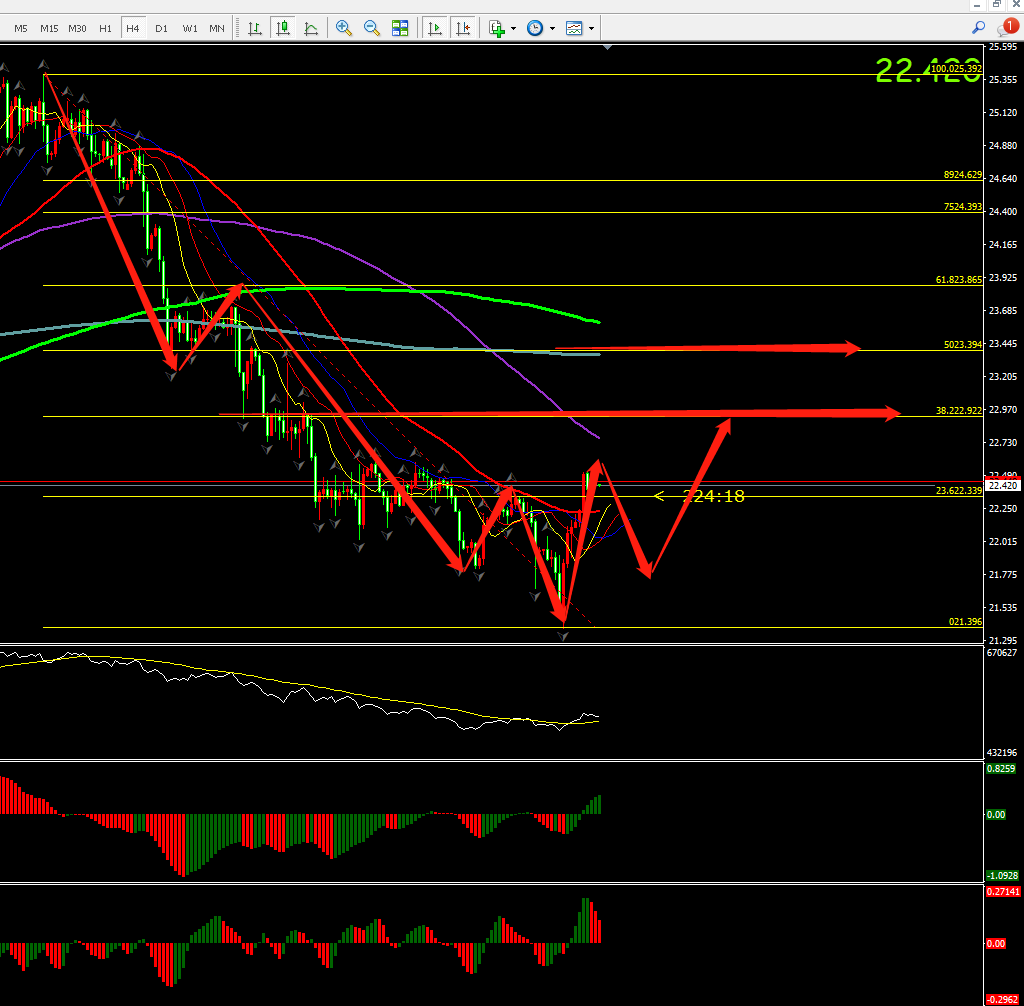Image resolution: width=1024 pixels, height=1006 pixels.
Task: Switch to line chart view
Action: tap(311, 28)
